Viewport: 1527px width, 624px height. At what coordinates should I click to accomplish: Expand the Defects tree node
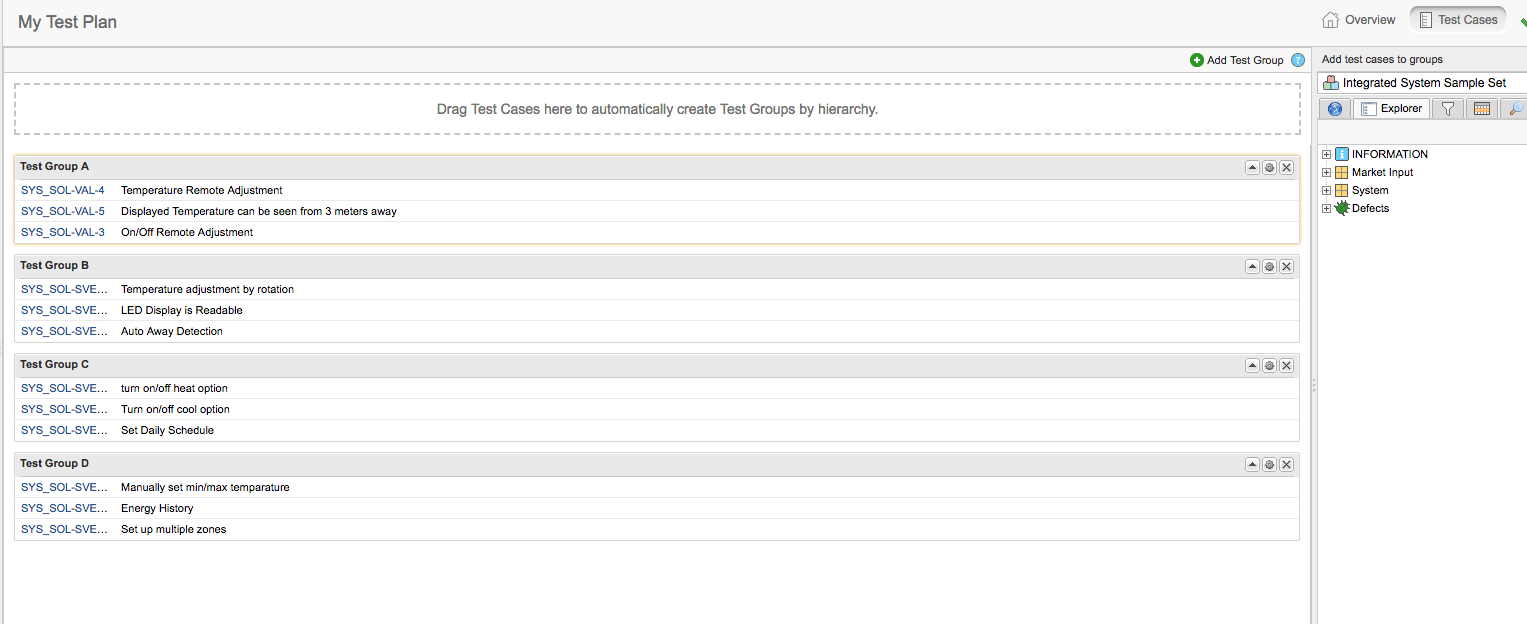pos(1327,208)
